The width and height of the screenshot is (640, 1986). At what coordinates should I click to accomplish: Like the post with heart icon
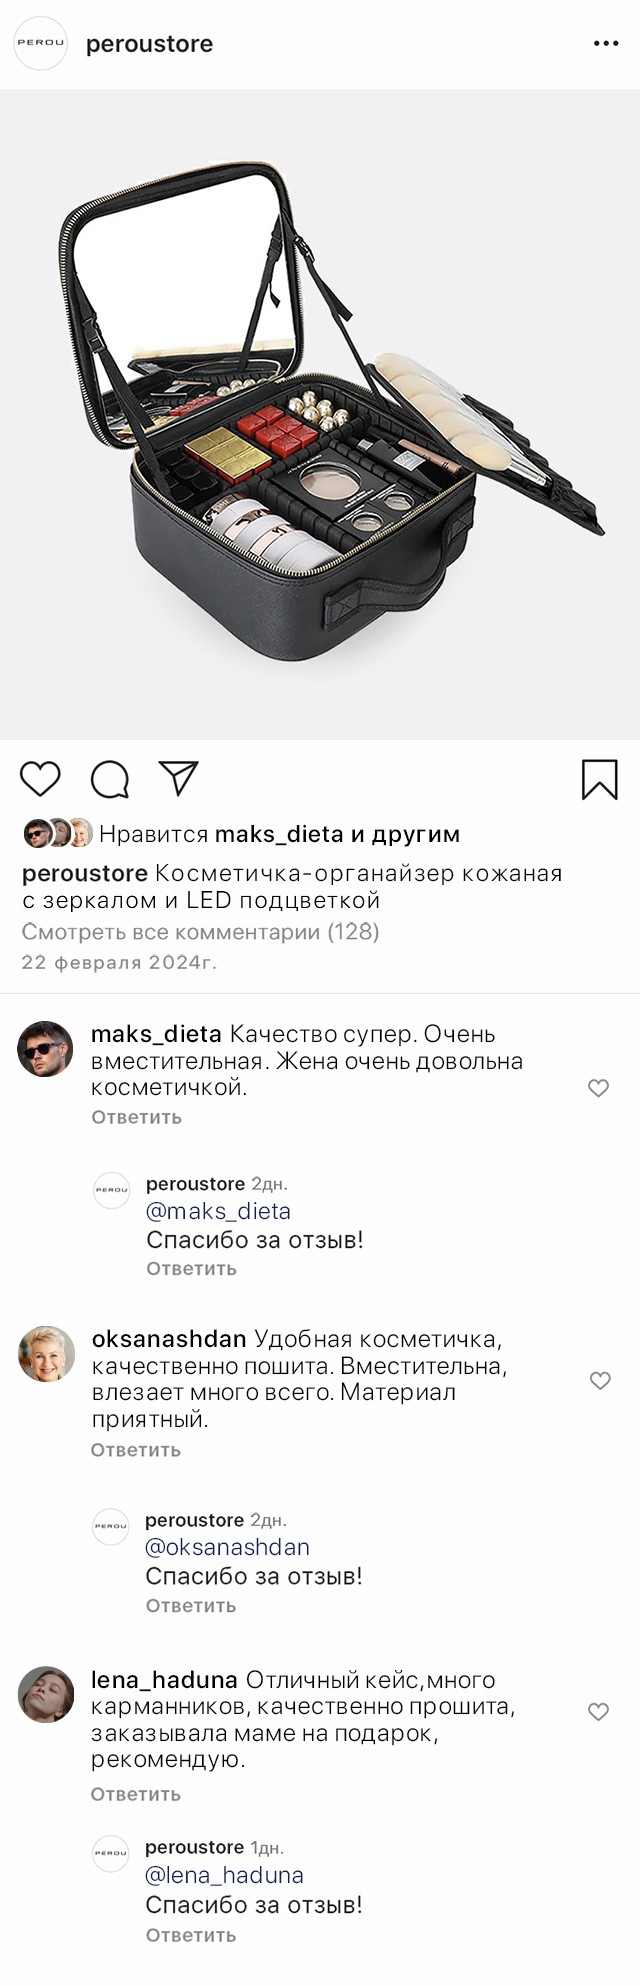point(41,779)
